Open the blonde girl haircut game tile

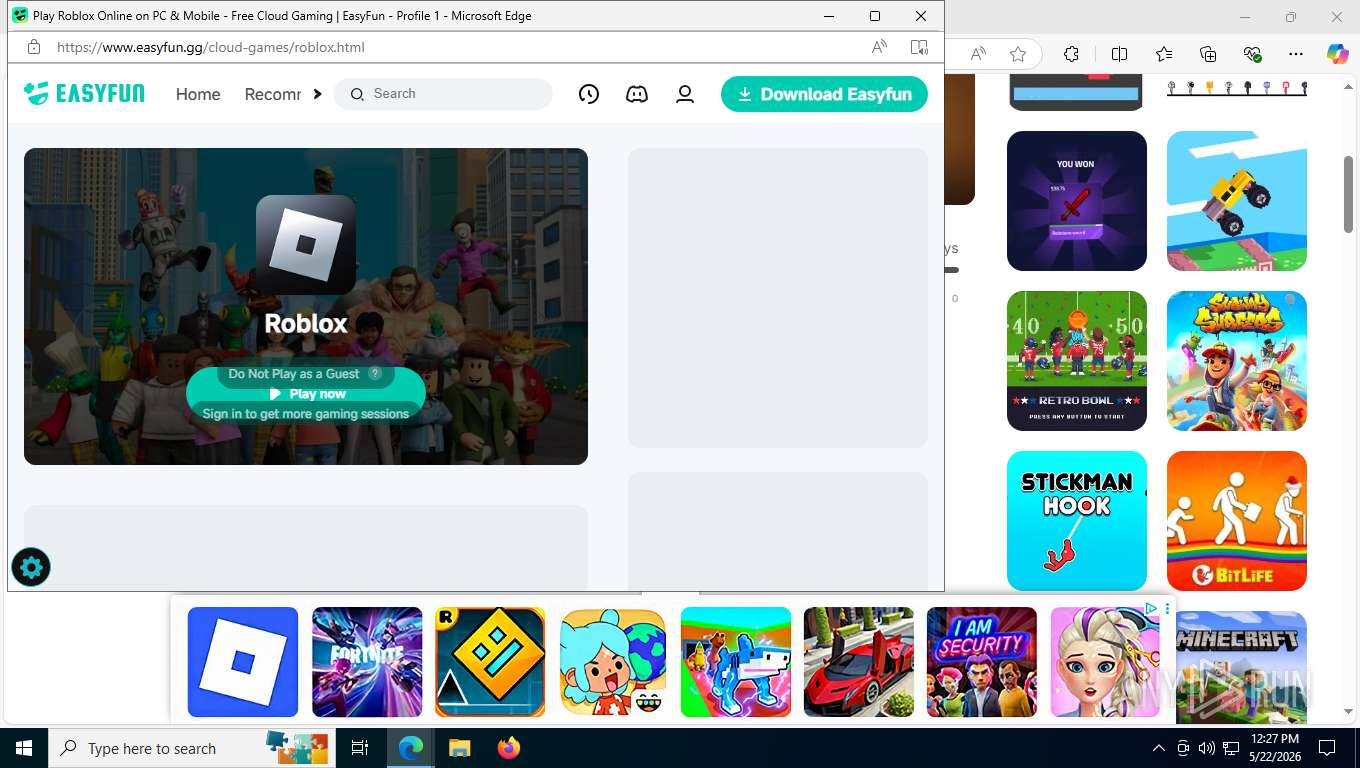[x=1105, y=662]
